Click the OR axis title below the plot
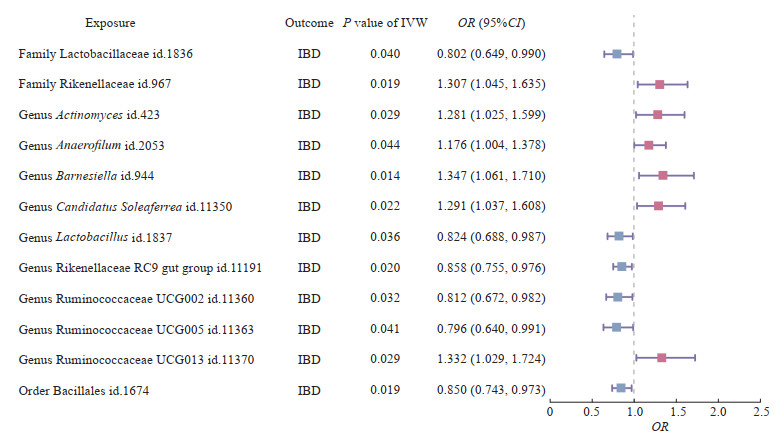 coord(660,427)
